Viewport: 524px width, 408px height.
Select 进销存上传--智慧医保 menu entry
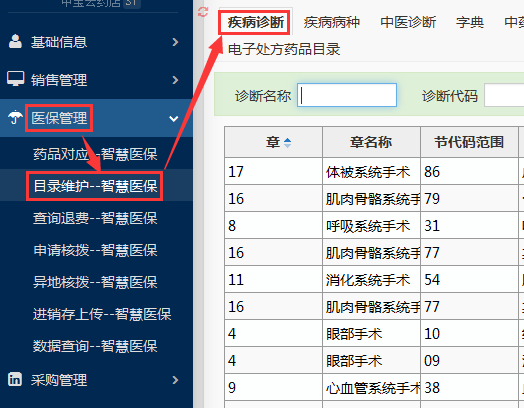[102, 314]
